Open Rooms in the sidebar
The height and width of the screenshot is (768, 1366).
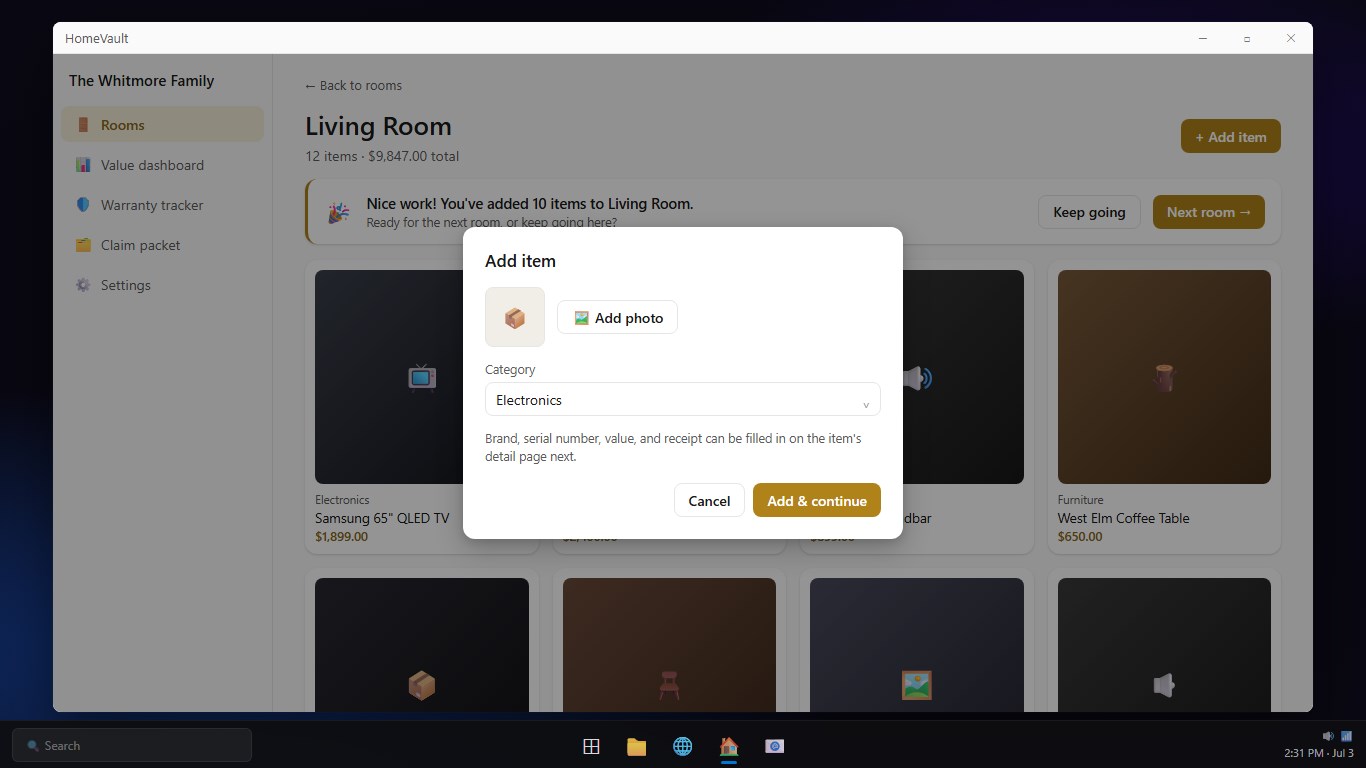tap(162, 124)
